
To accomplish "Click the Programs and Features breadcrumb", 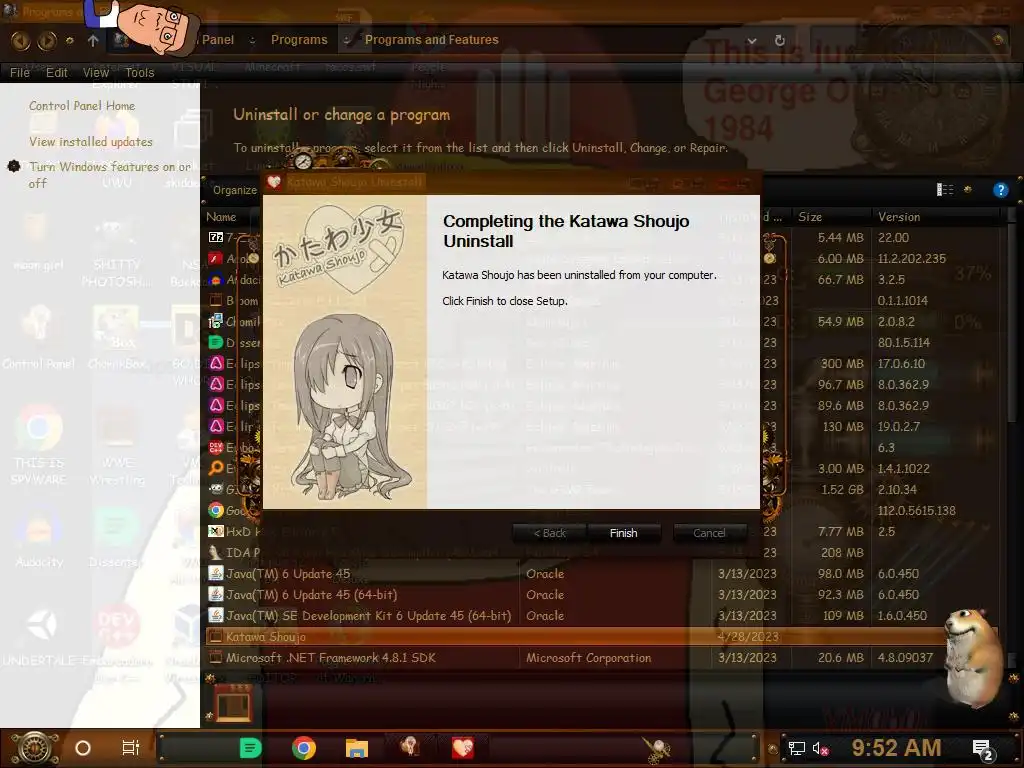I will pos(432,40).
